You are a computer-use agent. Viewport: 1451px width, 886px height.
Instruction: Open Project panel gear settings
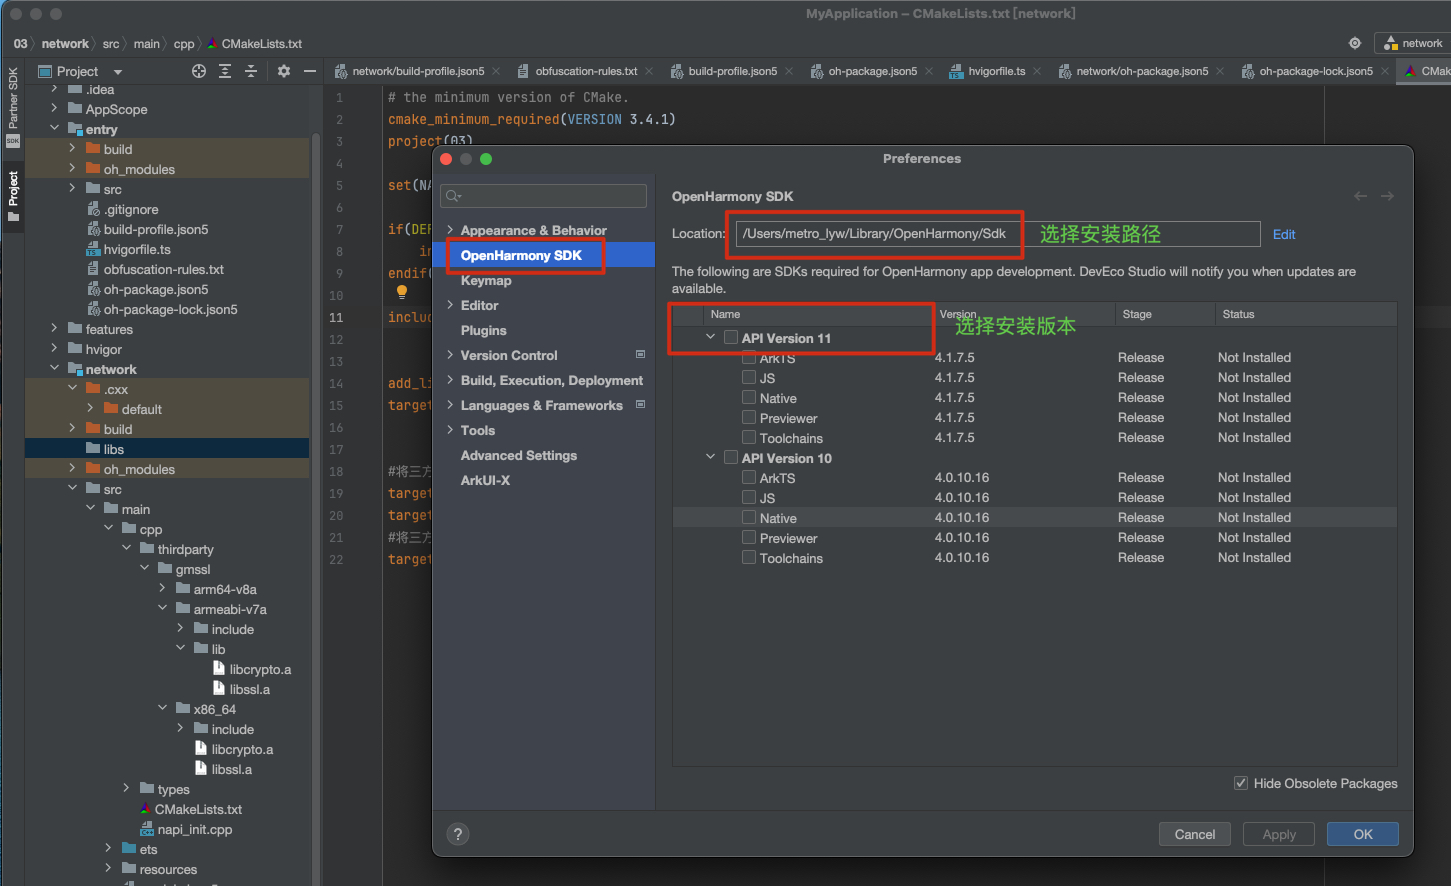pyautogui.click(x=284, y=71)
